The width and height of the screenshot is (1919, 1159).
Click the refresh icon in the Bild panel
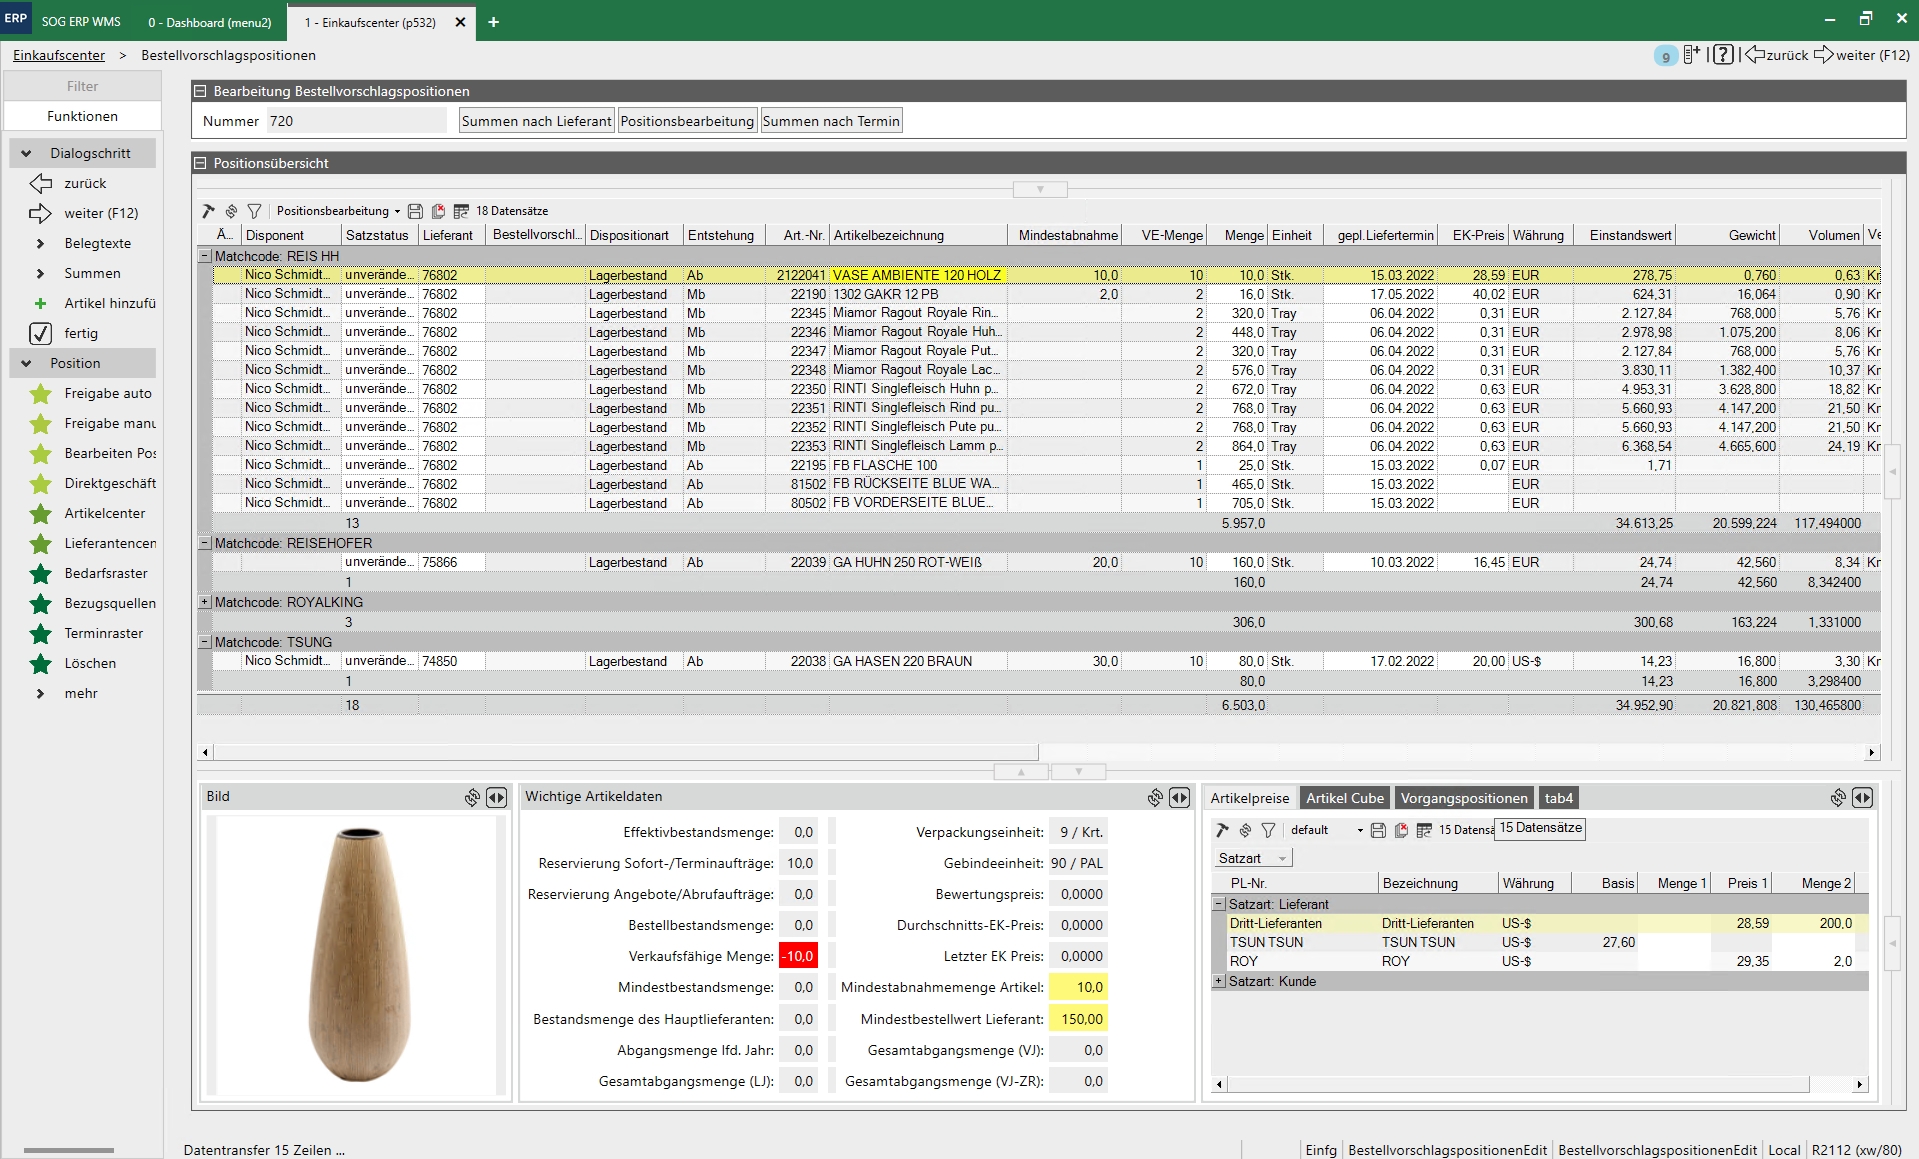472,797
